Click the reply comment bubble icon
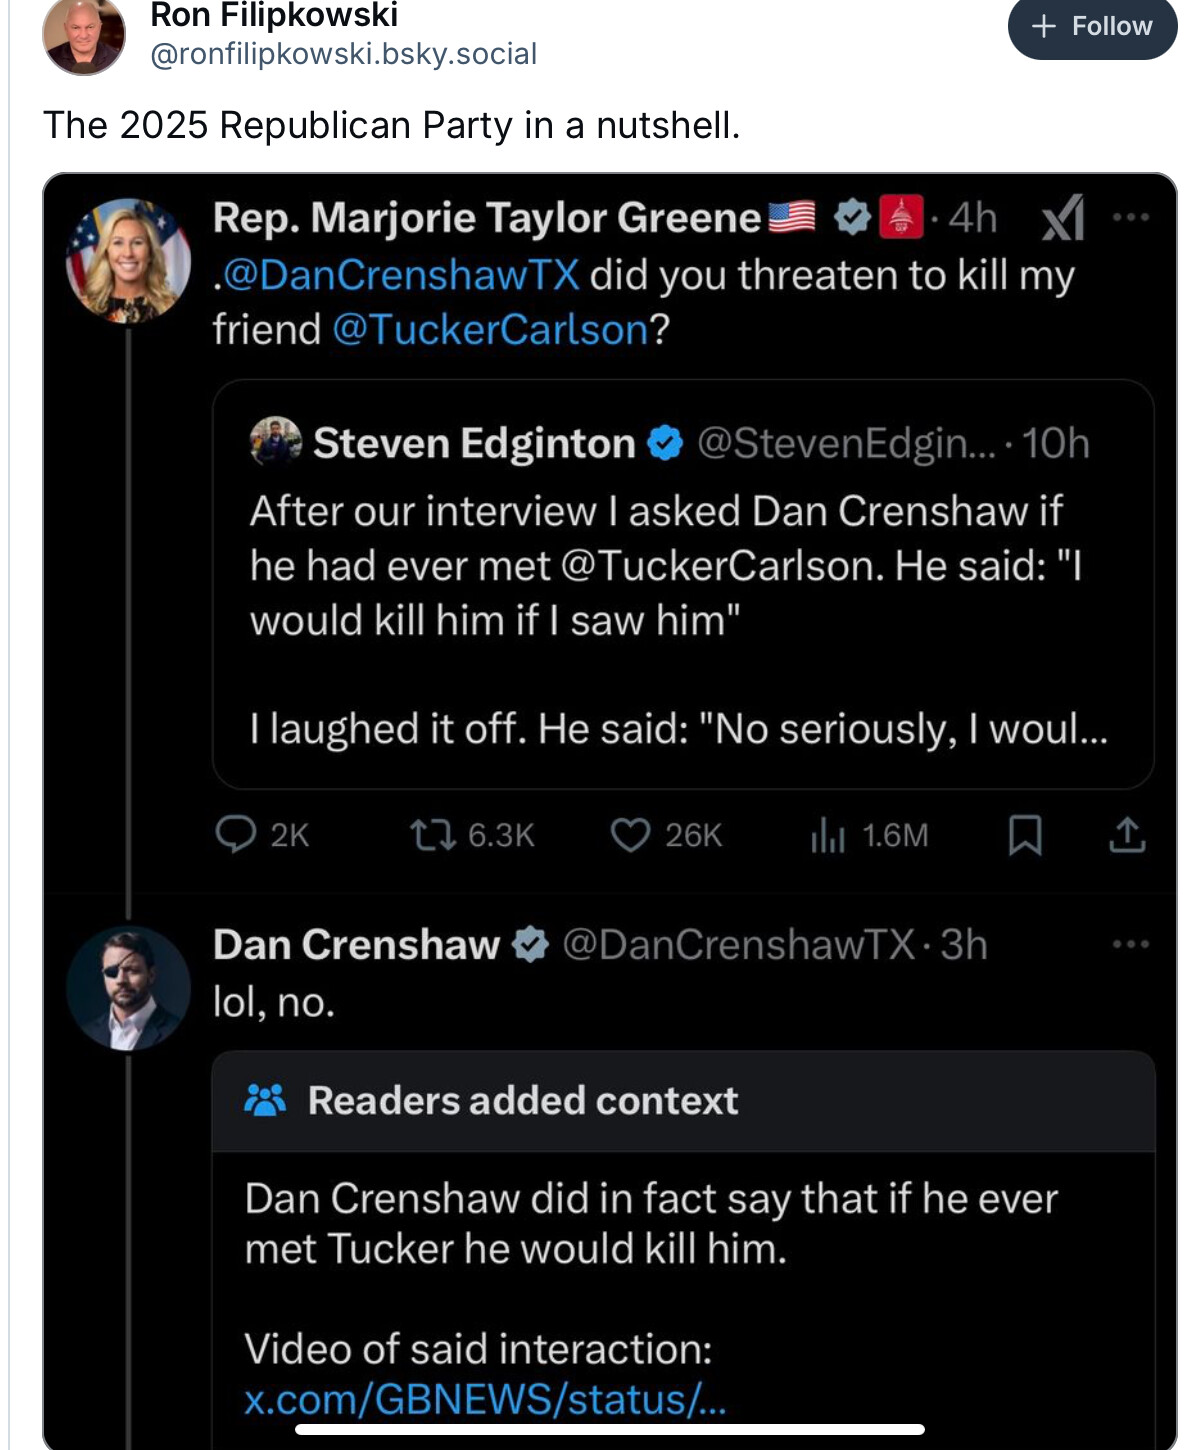Image resolution: width=1198 pixels, height=1450 pixels. (x=236, y=834)
